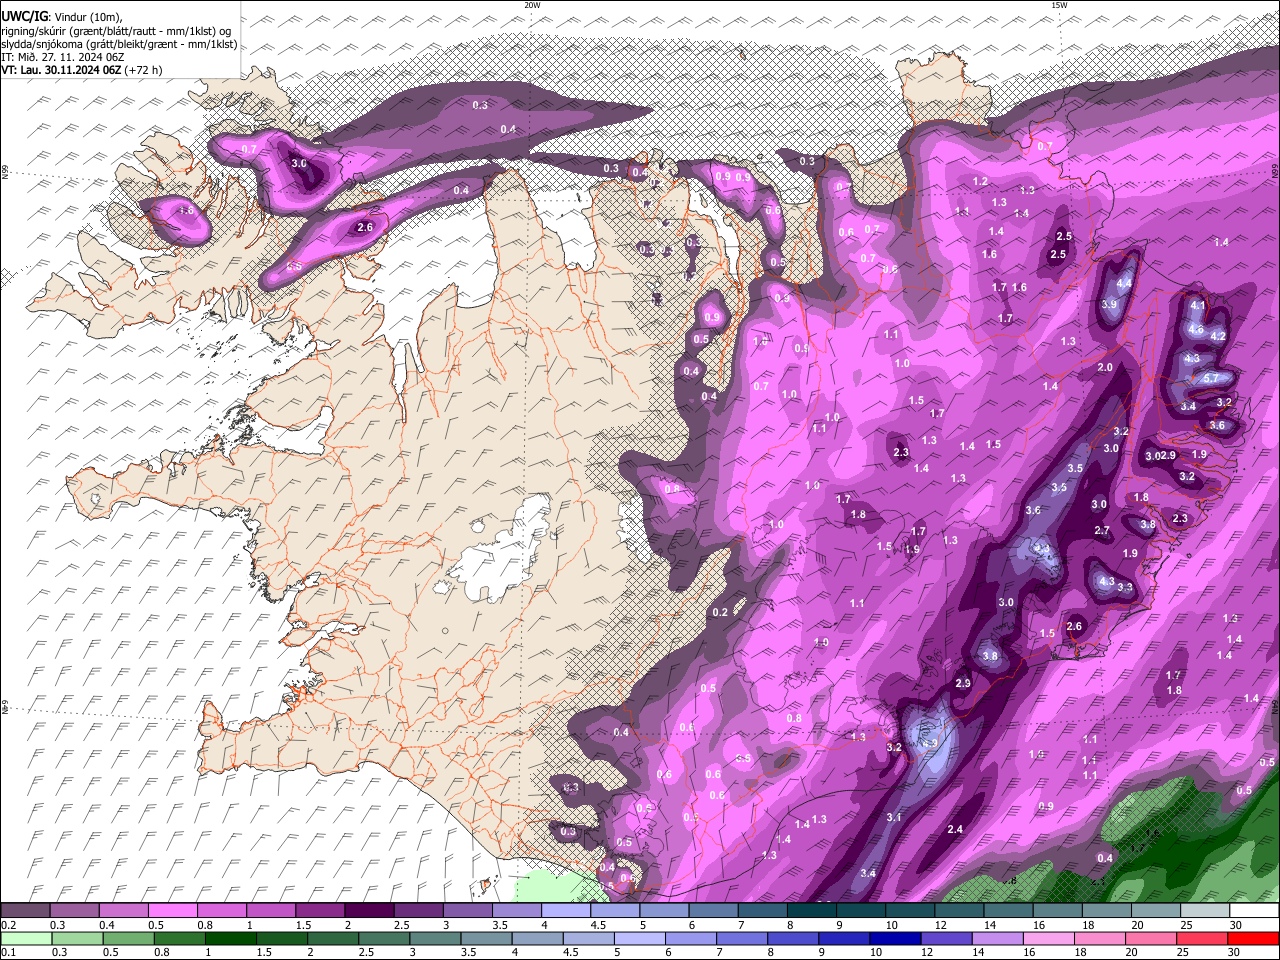Select the pale grey top-row swatch labeled 25
This screenshot has width=1280, height=960.
[x=1206, y=910]
